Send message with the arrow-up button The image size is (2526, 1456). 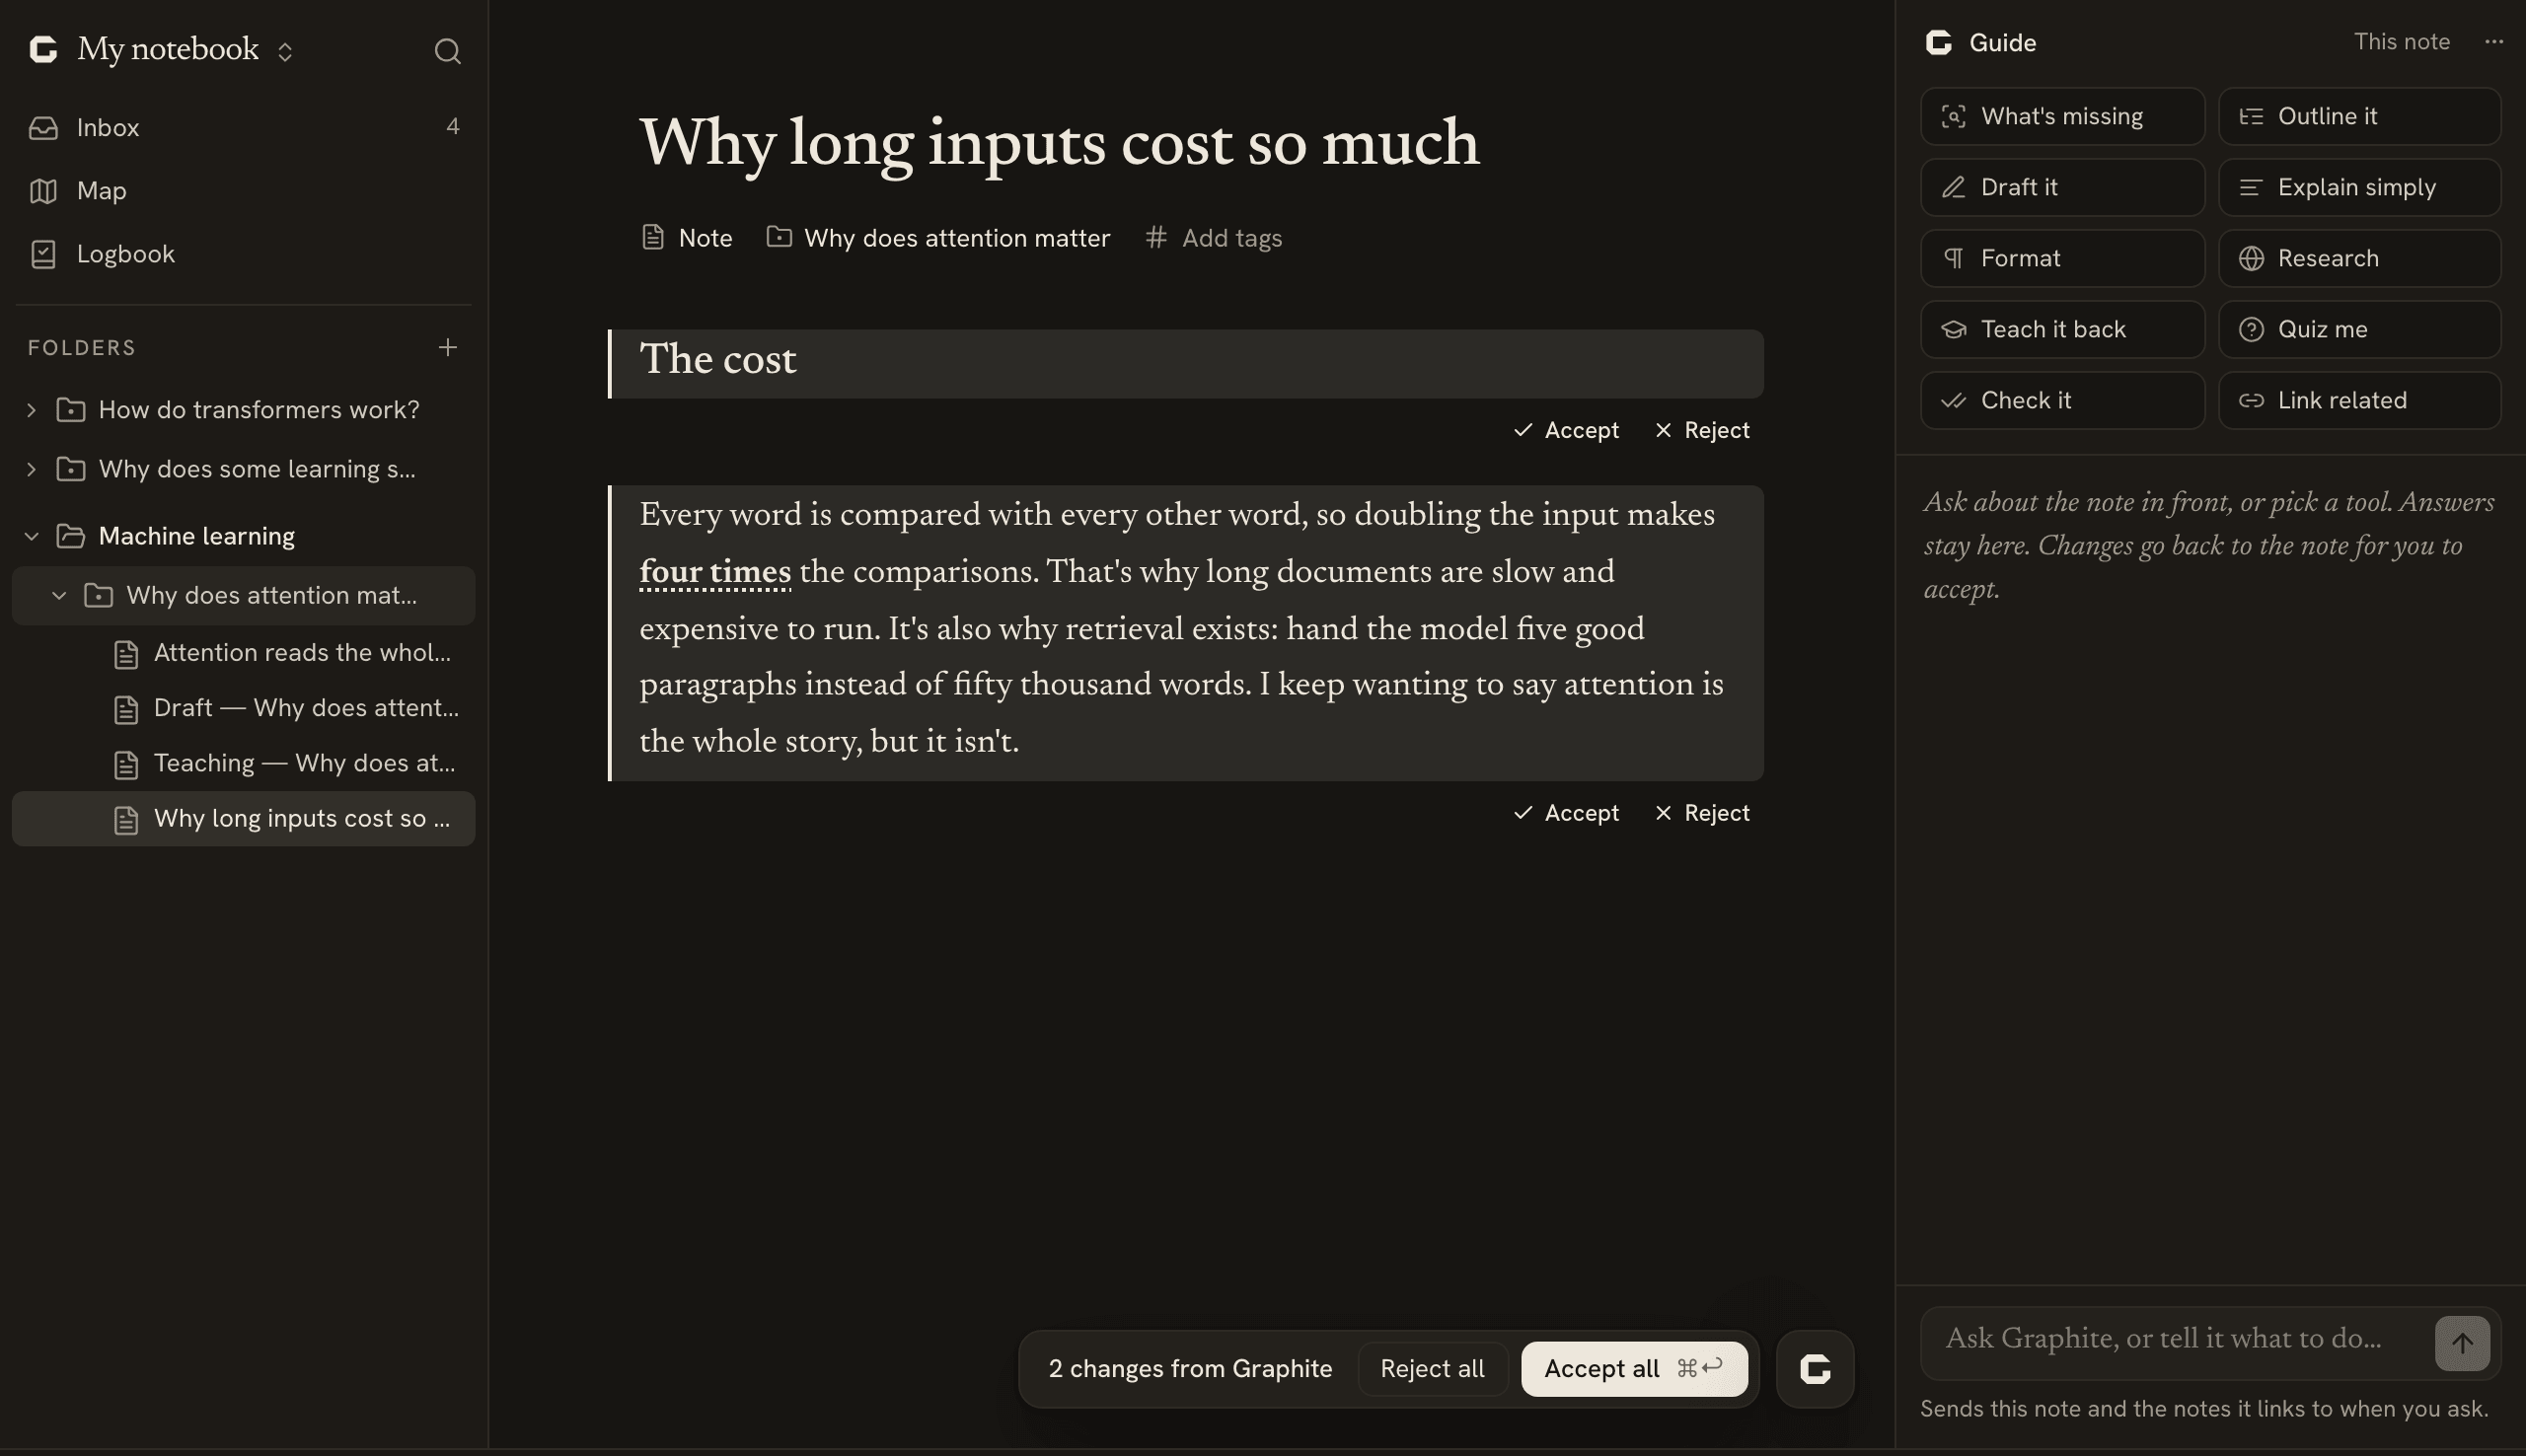2462,1343
